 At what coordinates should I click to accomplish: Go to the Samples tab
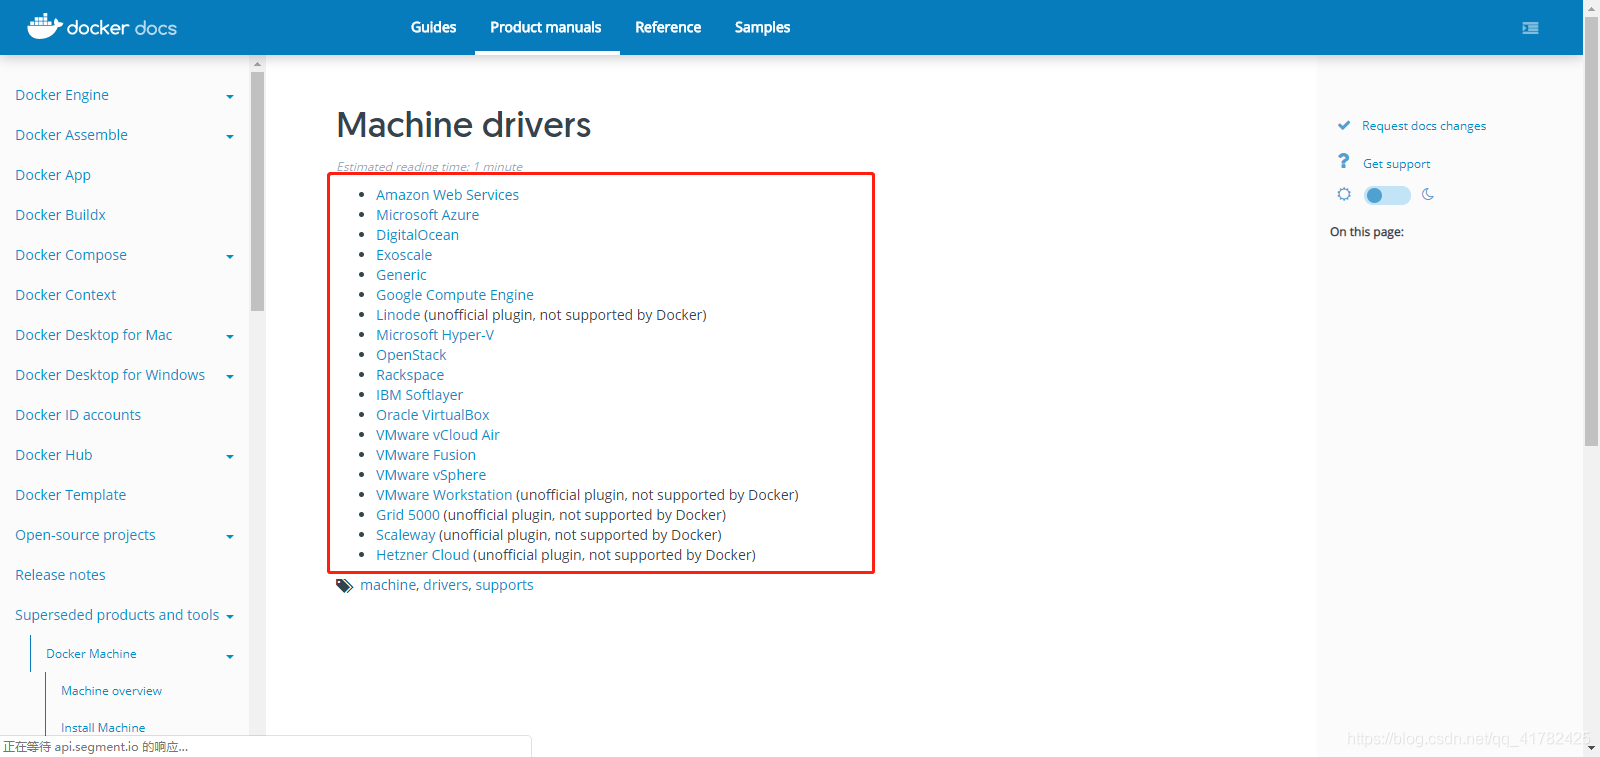pyautogui.click(x=762, y=27)
